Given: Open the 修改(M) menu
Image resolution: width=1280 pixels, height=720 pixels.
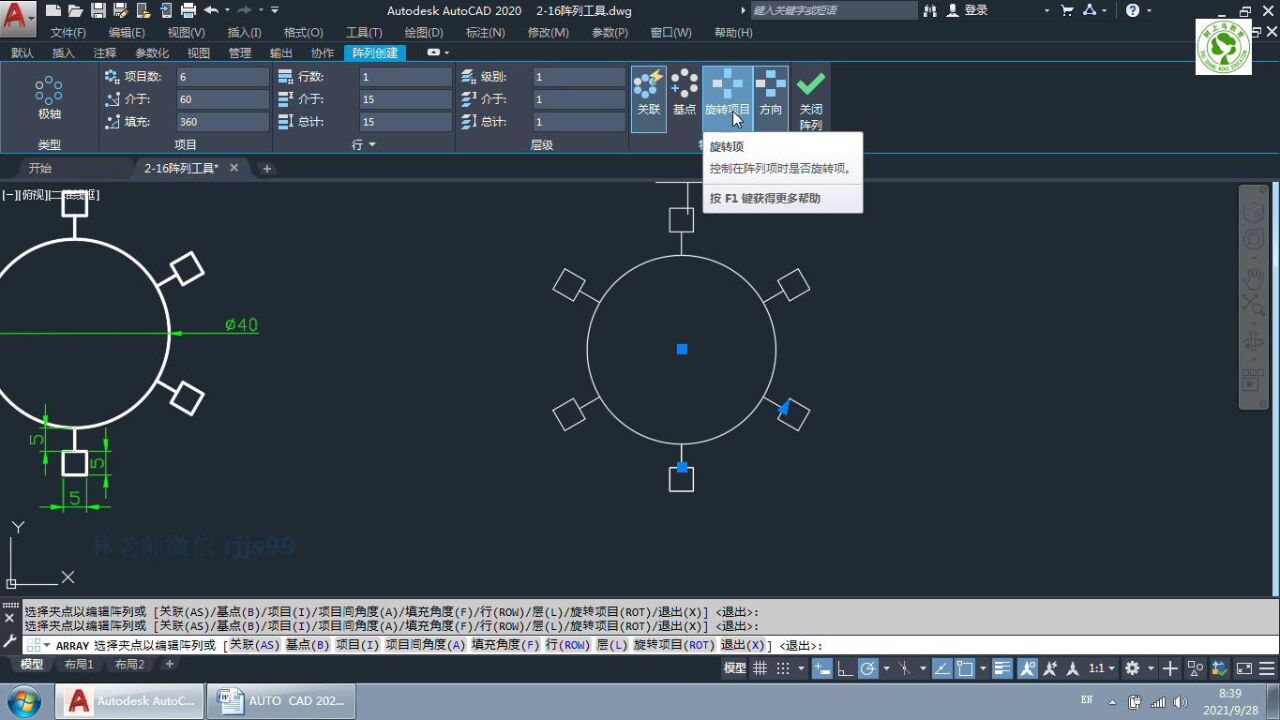Looking at the screenshot, I should (x=548, y=32).
